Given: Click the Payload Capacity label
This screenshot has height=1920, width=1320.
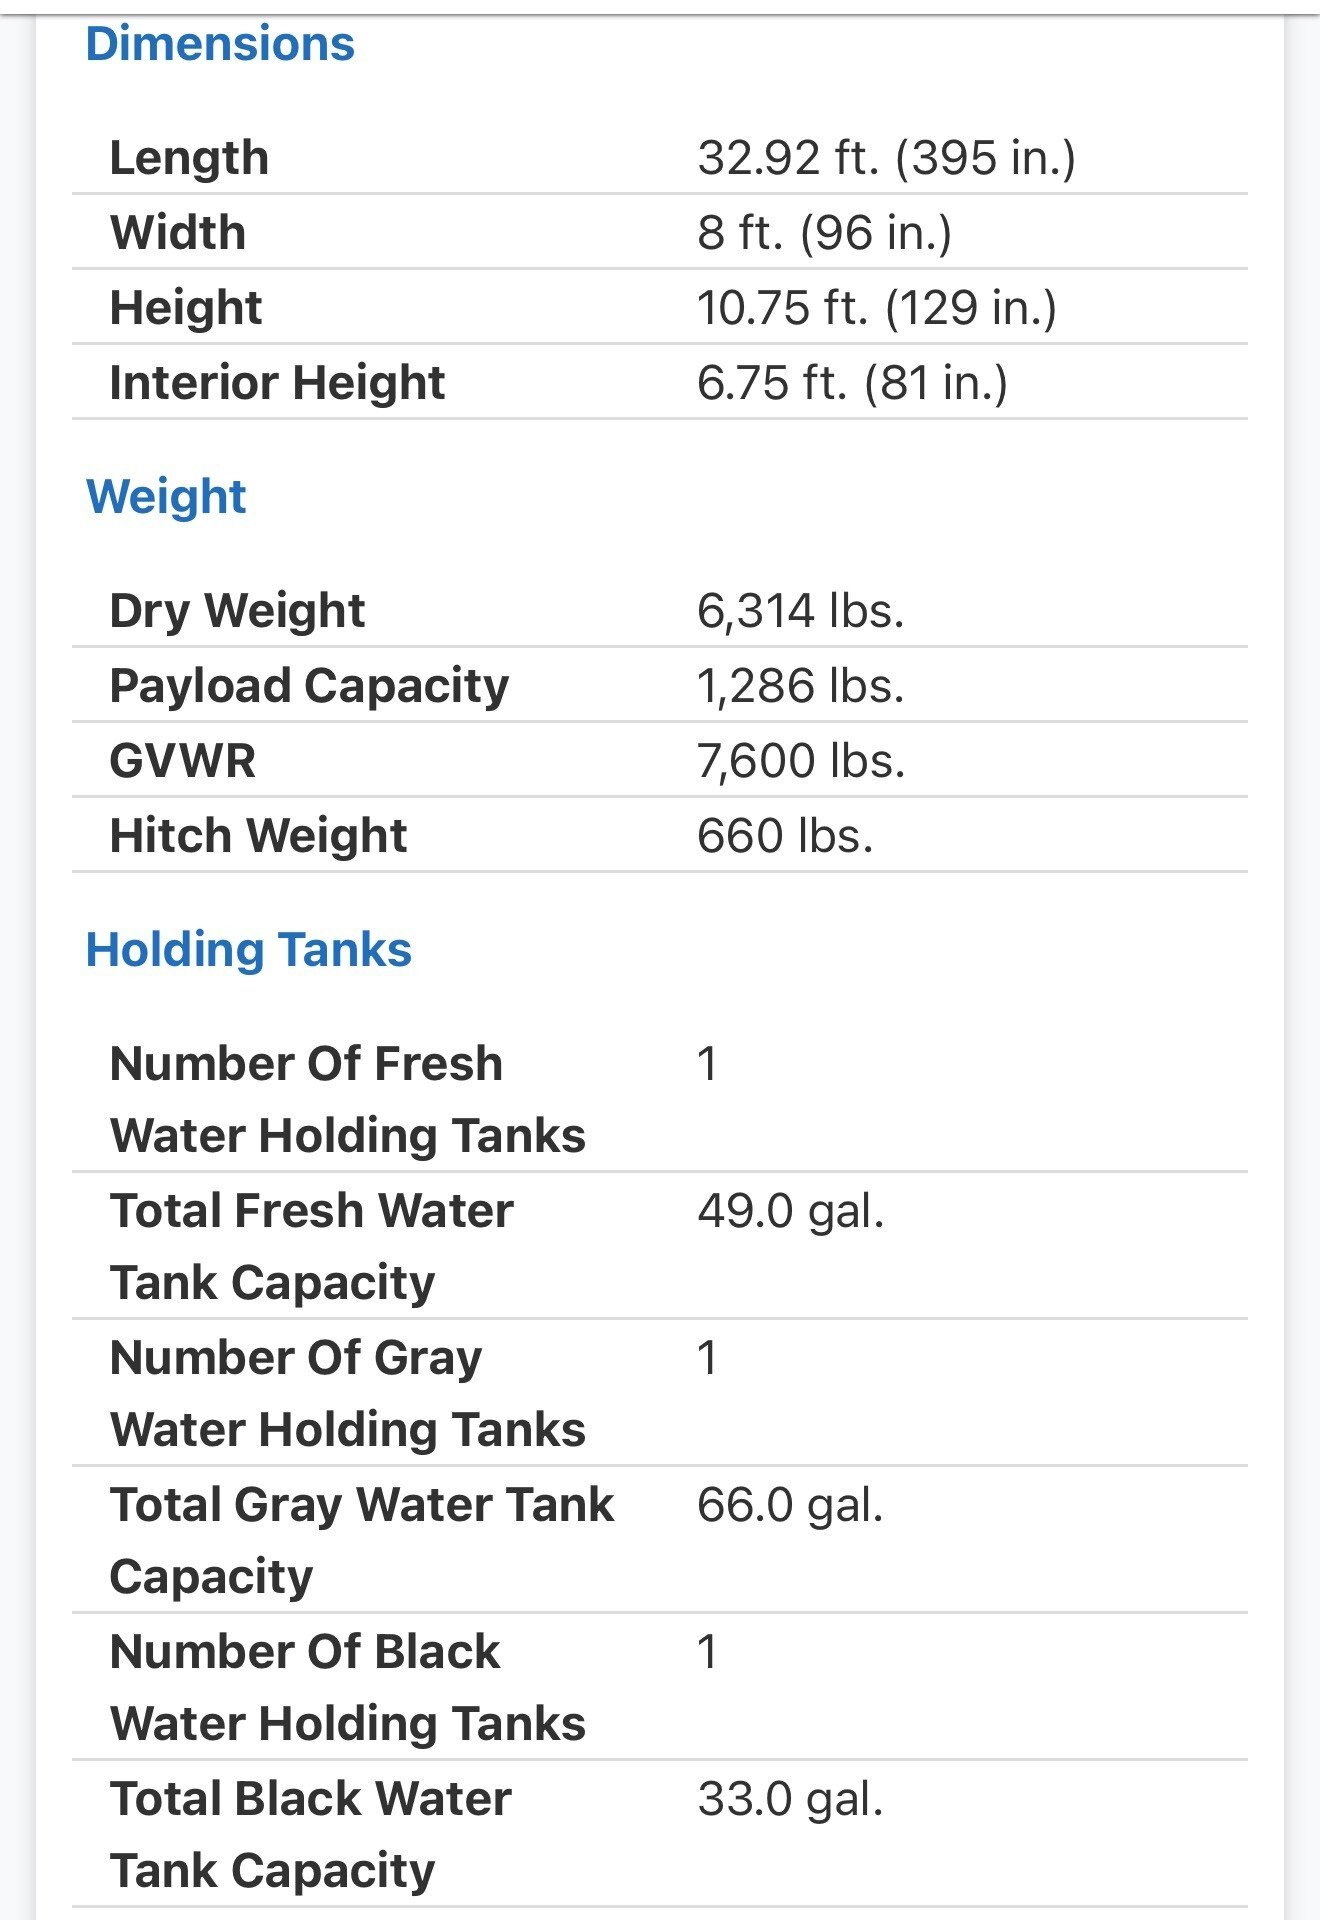Looking at the screenshot, I should coord(309,685).
